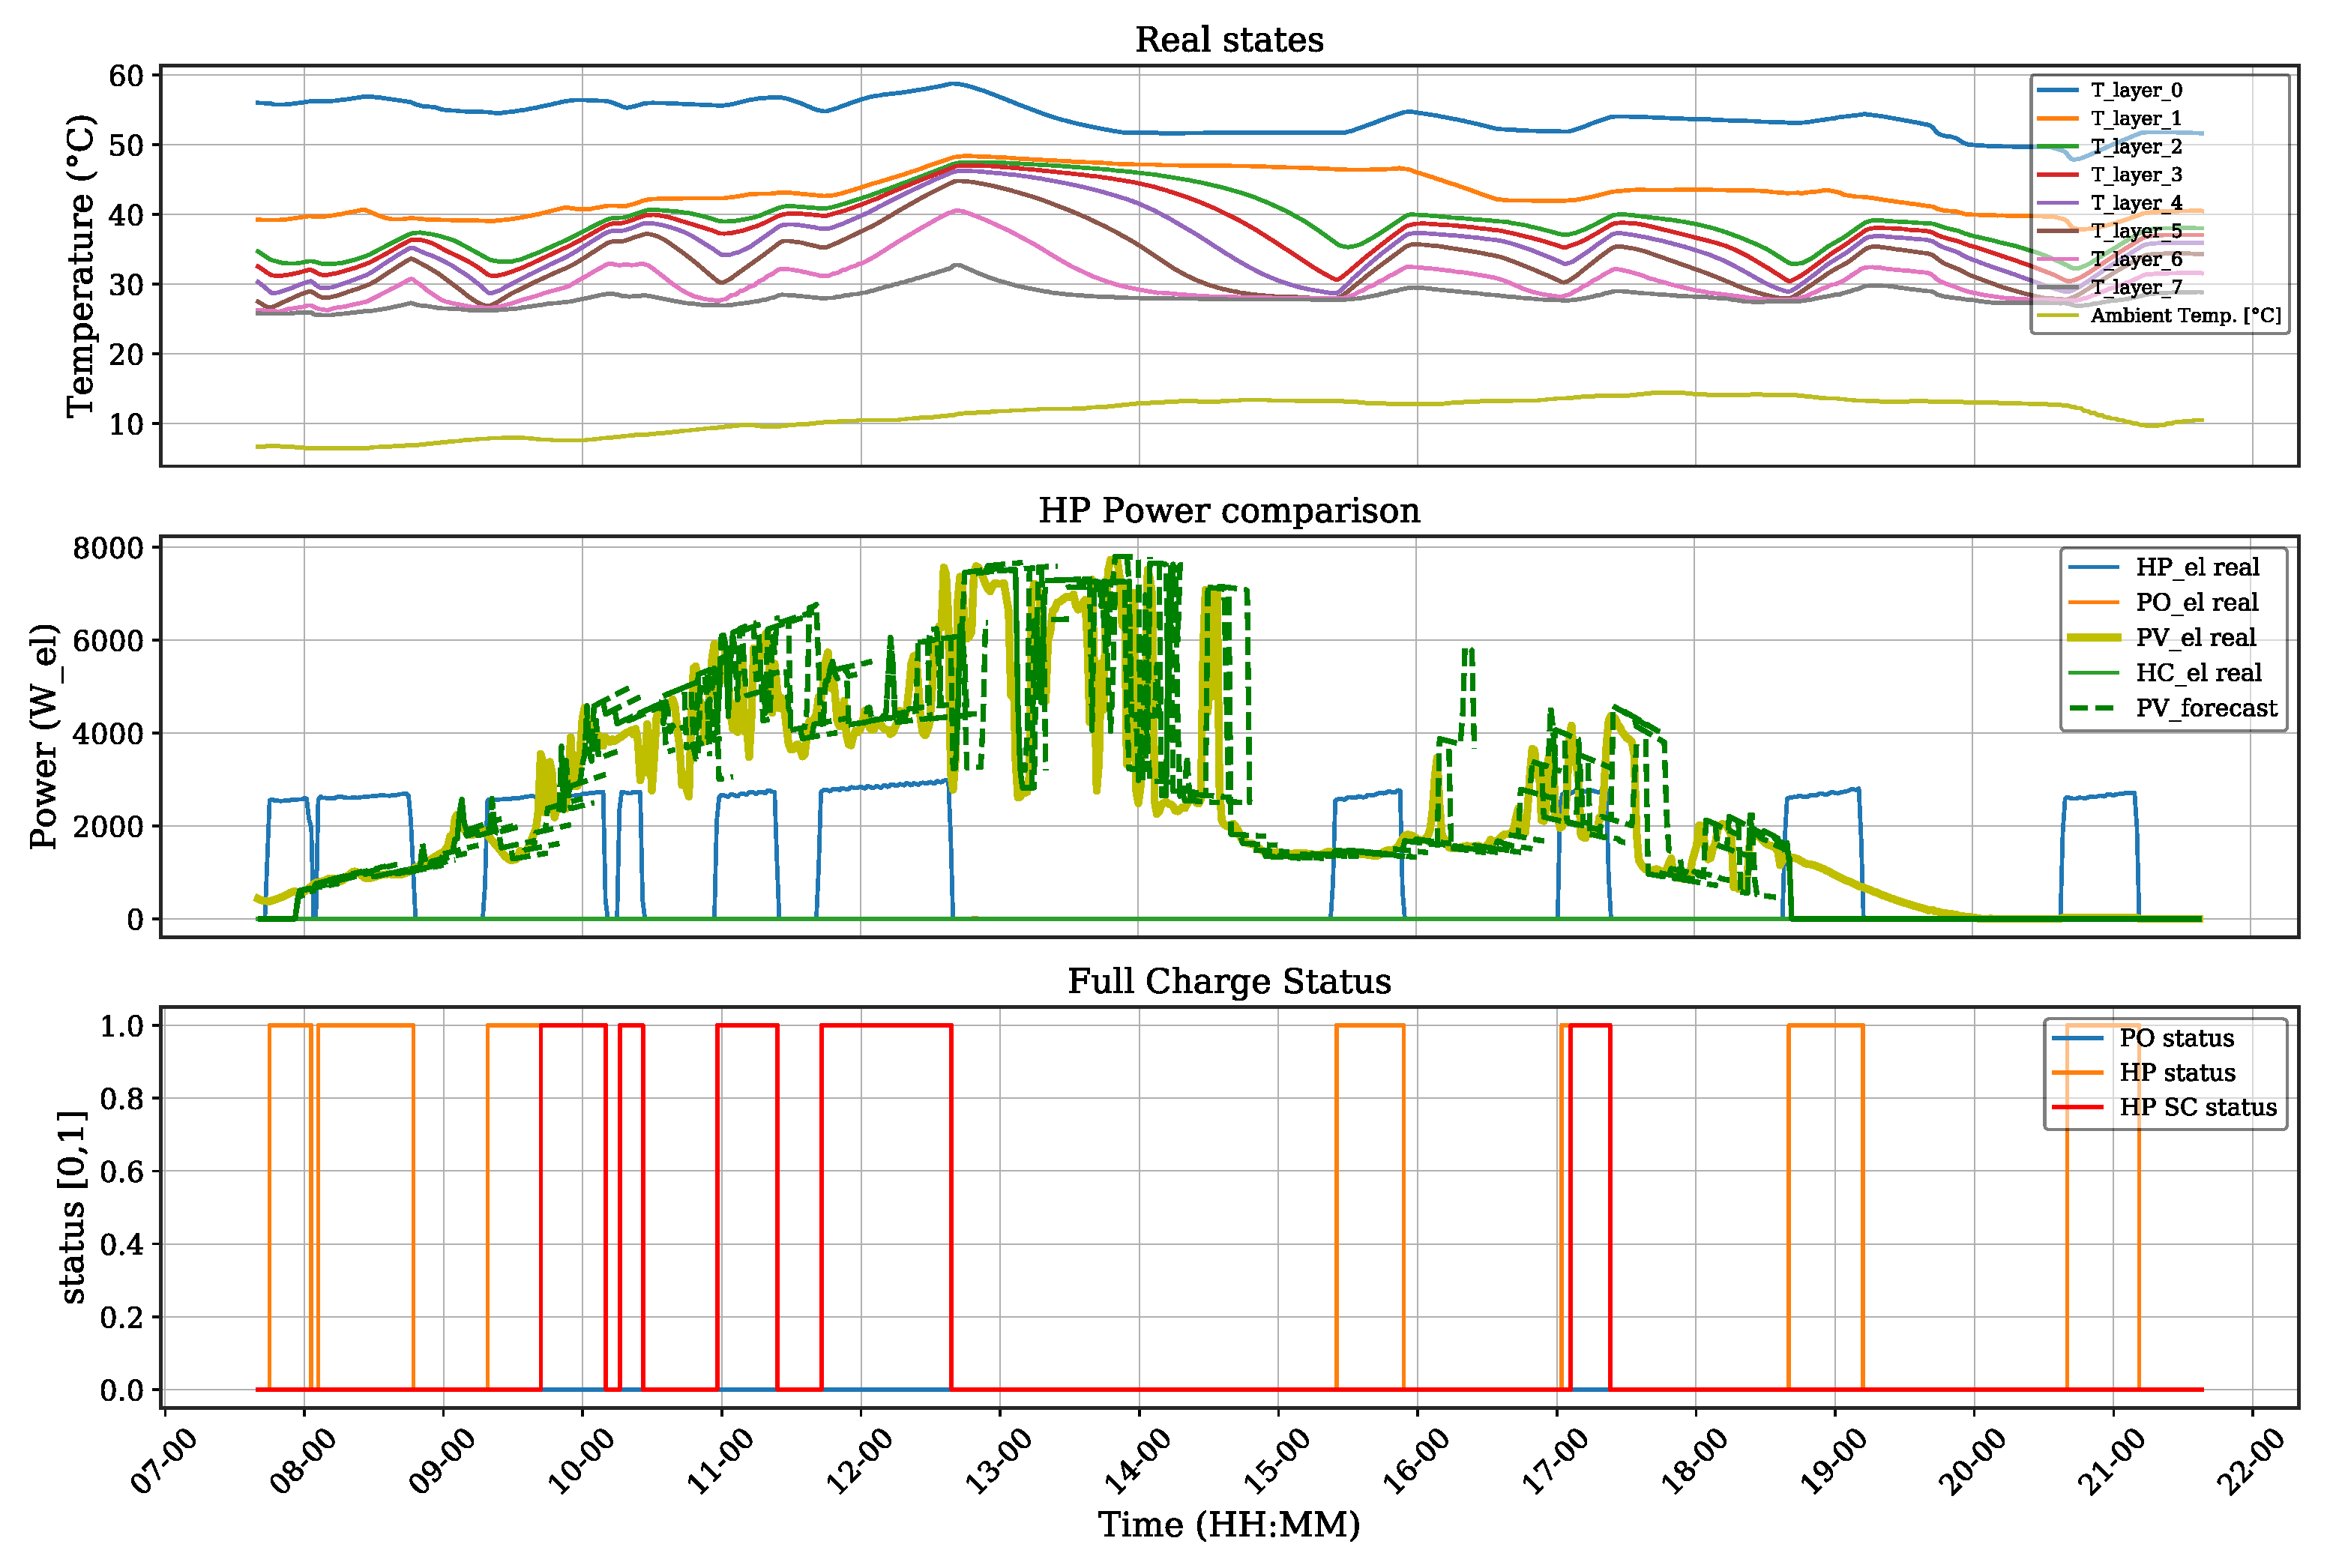
Task: Click the PO status legend entry
Action: (2176, 1038)
